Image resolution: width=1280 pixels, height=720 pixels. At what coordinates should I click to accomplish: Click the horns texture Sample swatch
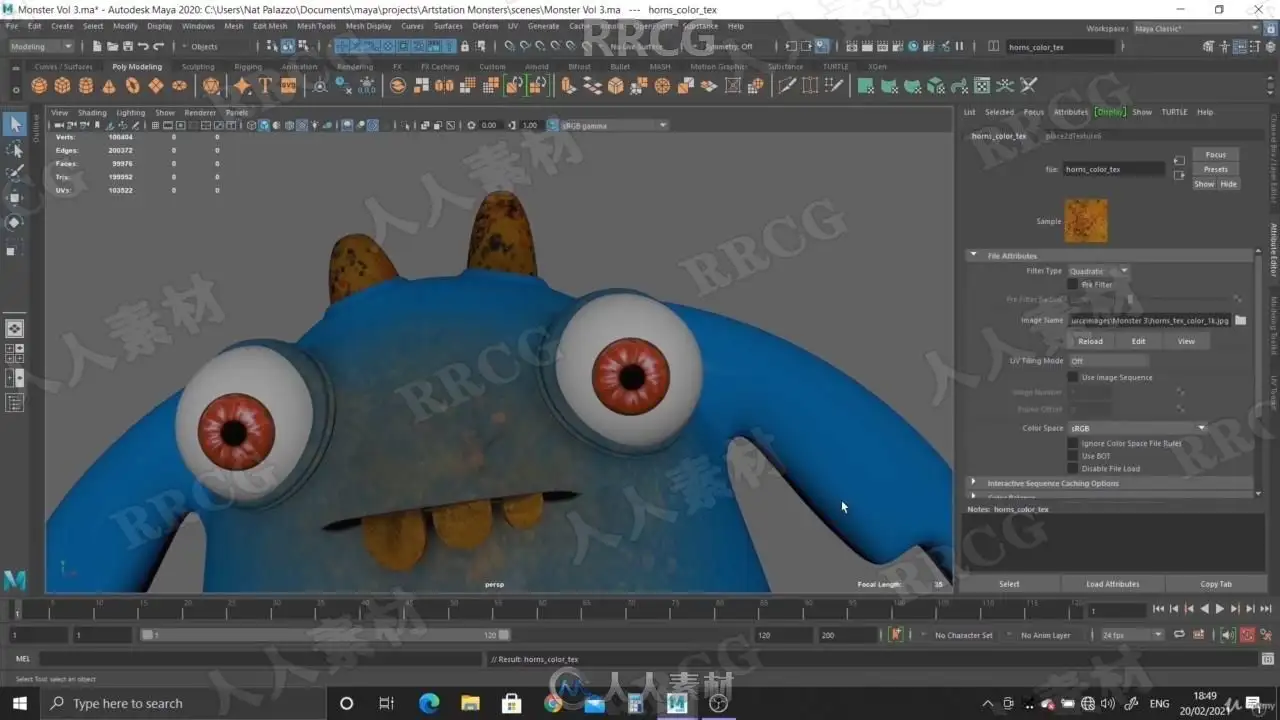pyautogui.click(x=1086, y=221)
